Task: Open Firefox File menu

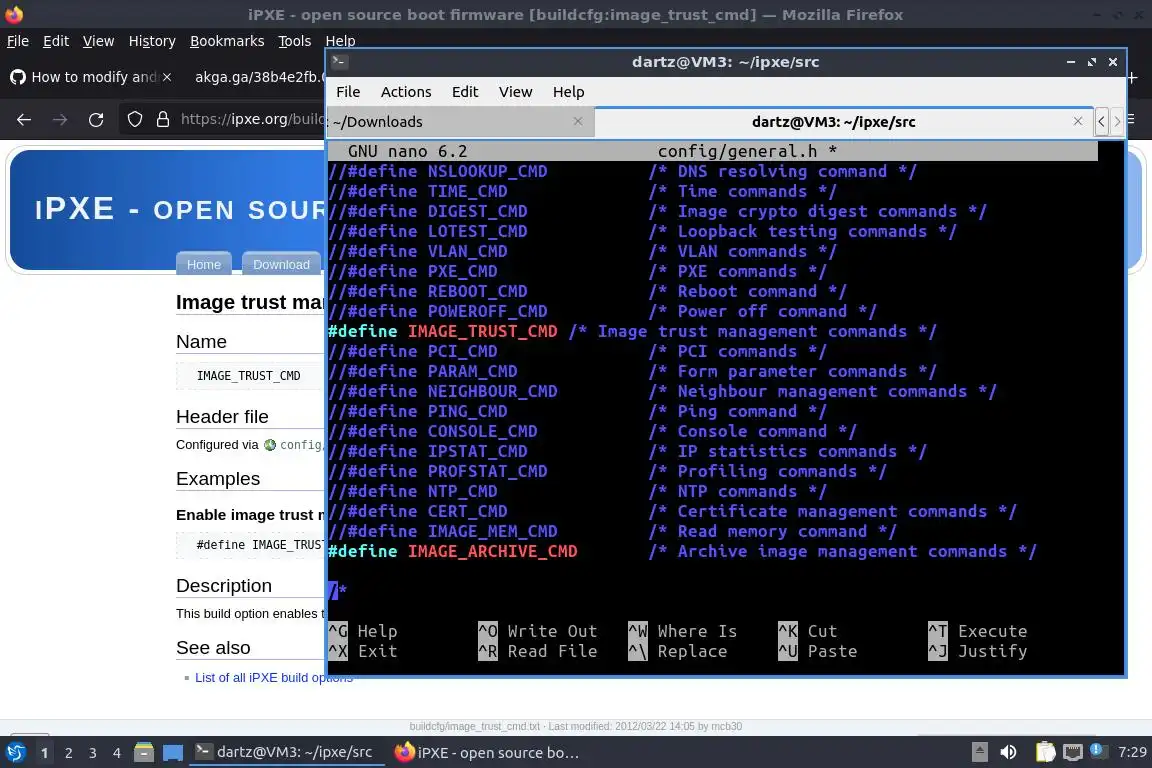Action: point(18,41)
